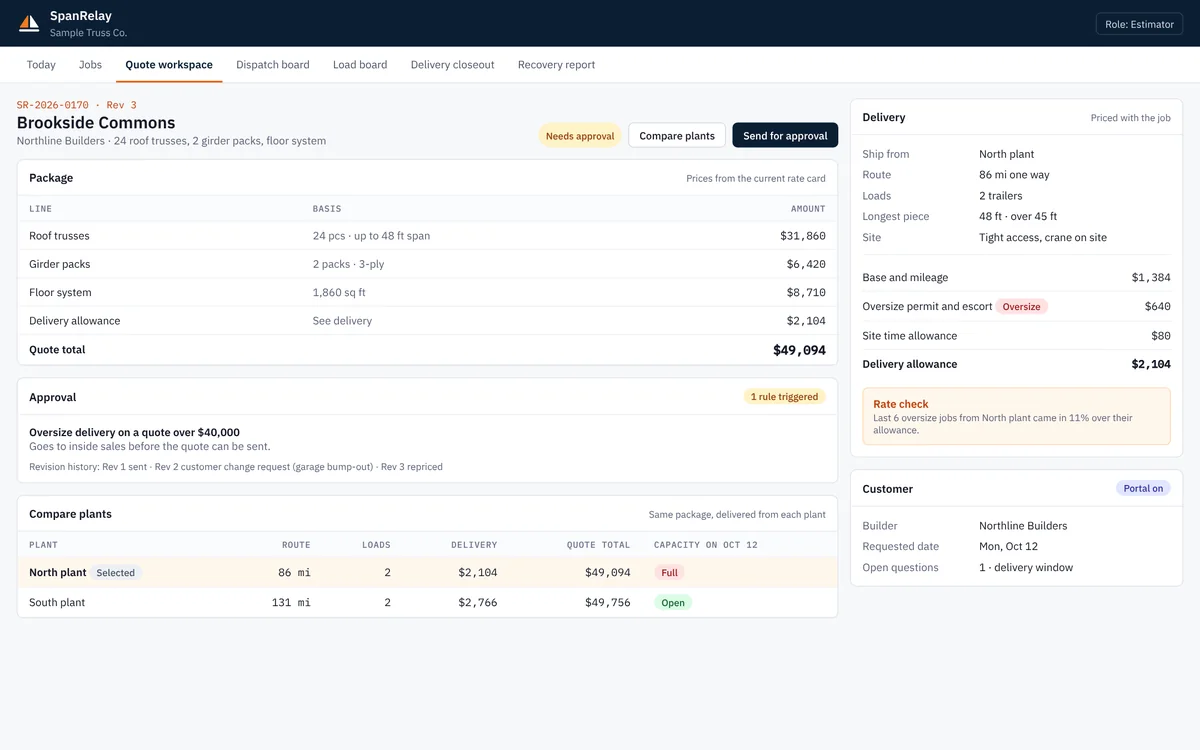Click the $2,766 South plant delivery value
1200x750 pixels.
tap(478, 603)
